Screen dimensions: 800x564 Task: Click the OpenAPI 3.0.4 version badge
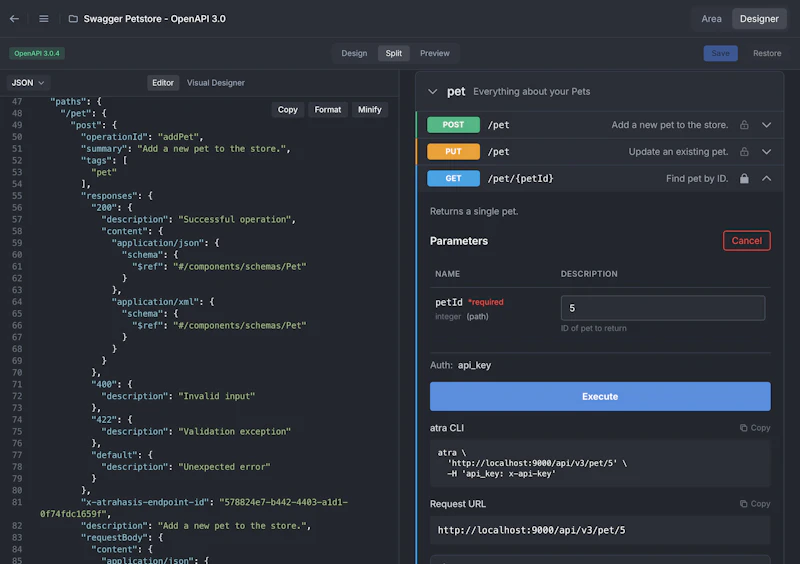[x=37, y=53]
